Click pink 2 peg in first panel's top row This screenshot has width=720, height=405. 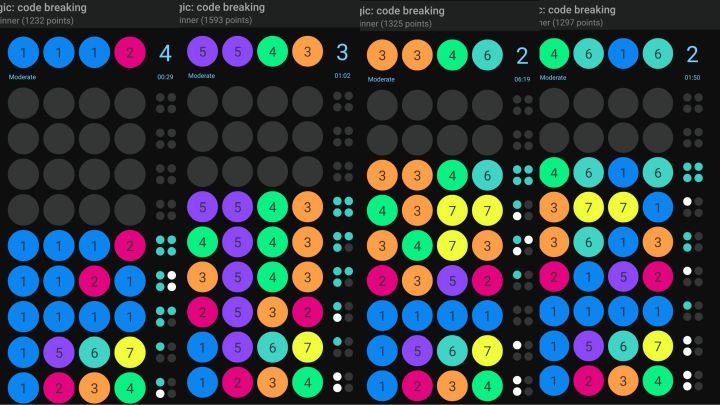130,54
